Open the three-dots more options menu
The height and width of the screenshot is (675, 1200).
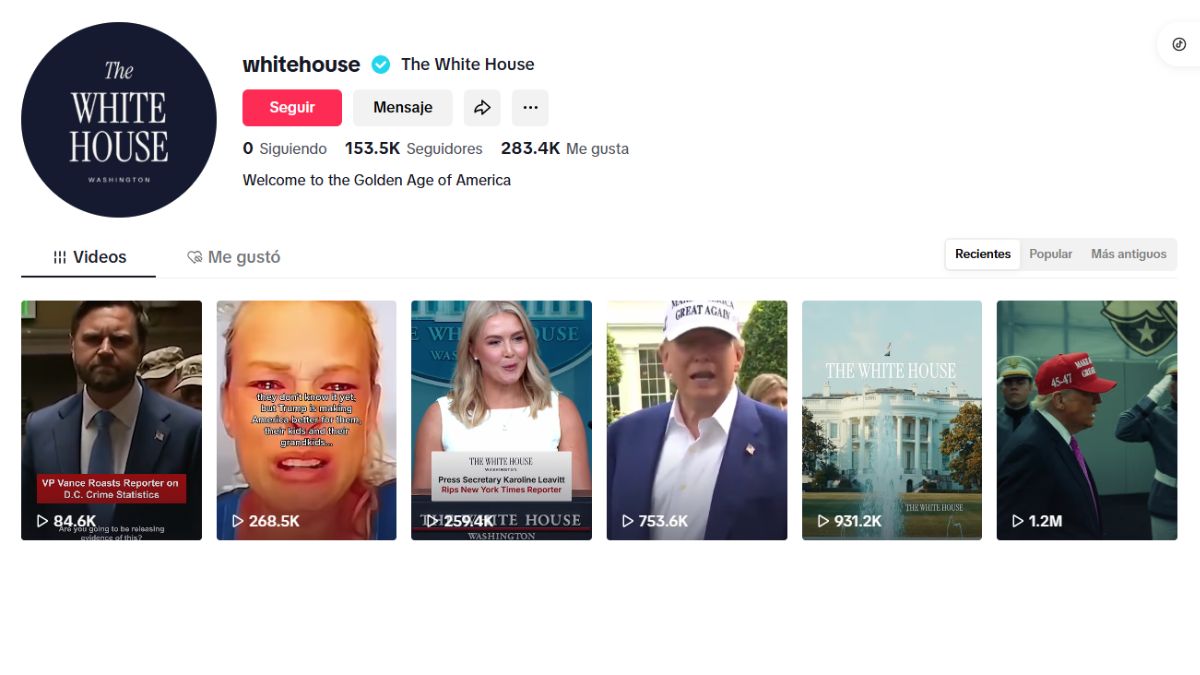530,108
